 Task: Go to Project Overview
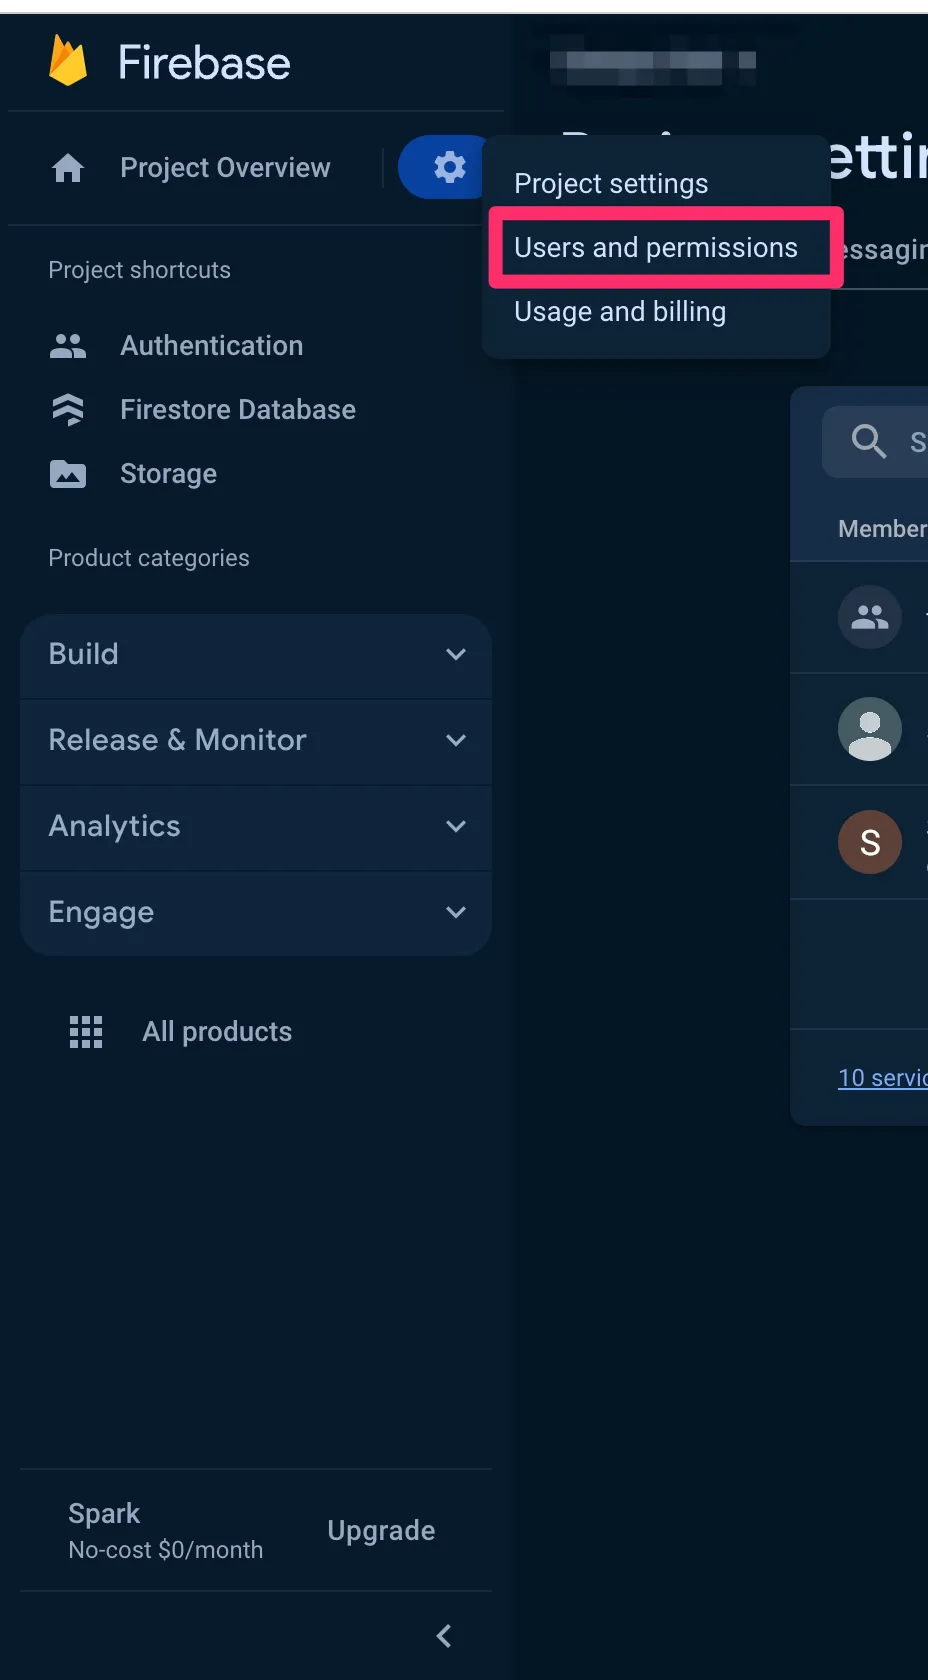coord(225,168)
